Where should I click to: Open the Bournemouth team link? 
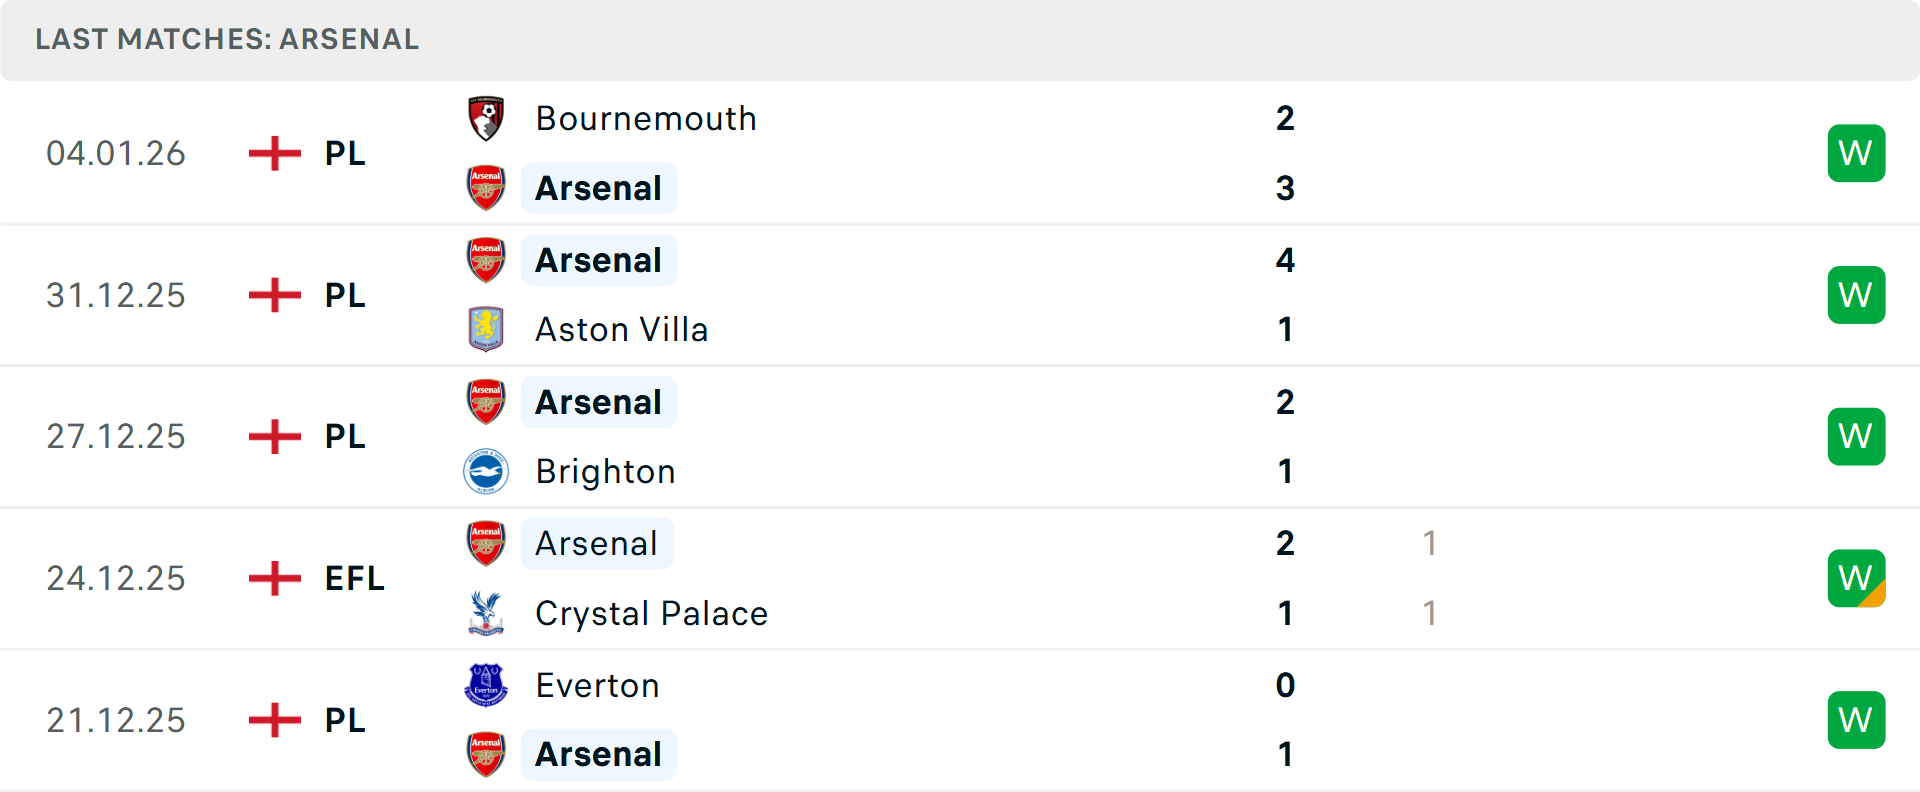point(646,119)
